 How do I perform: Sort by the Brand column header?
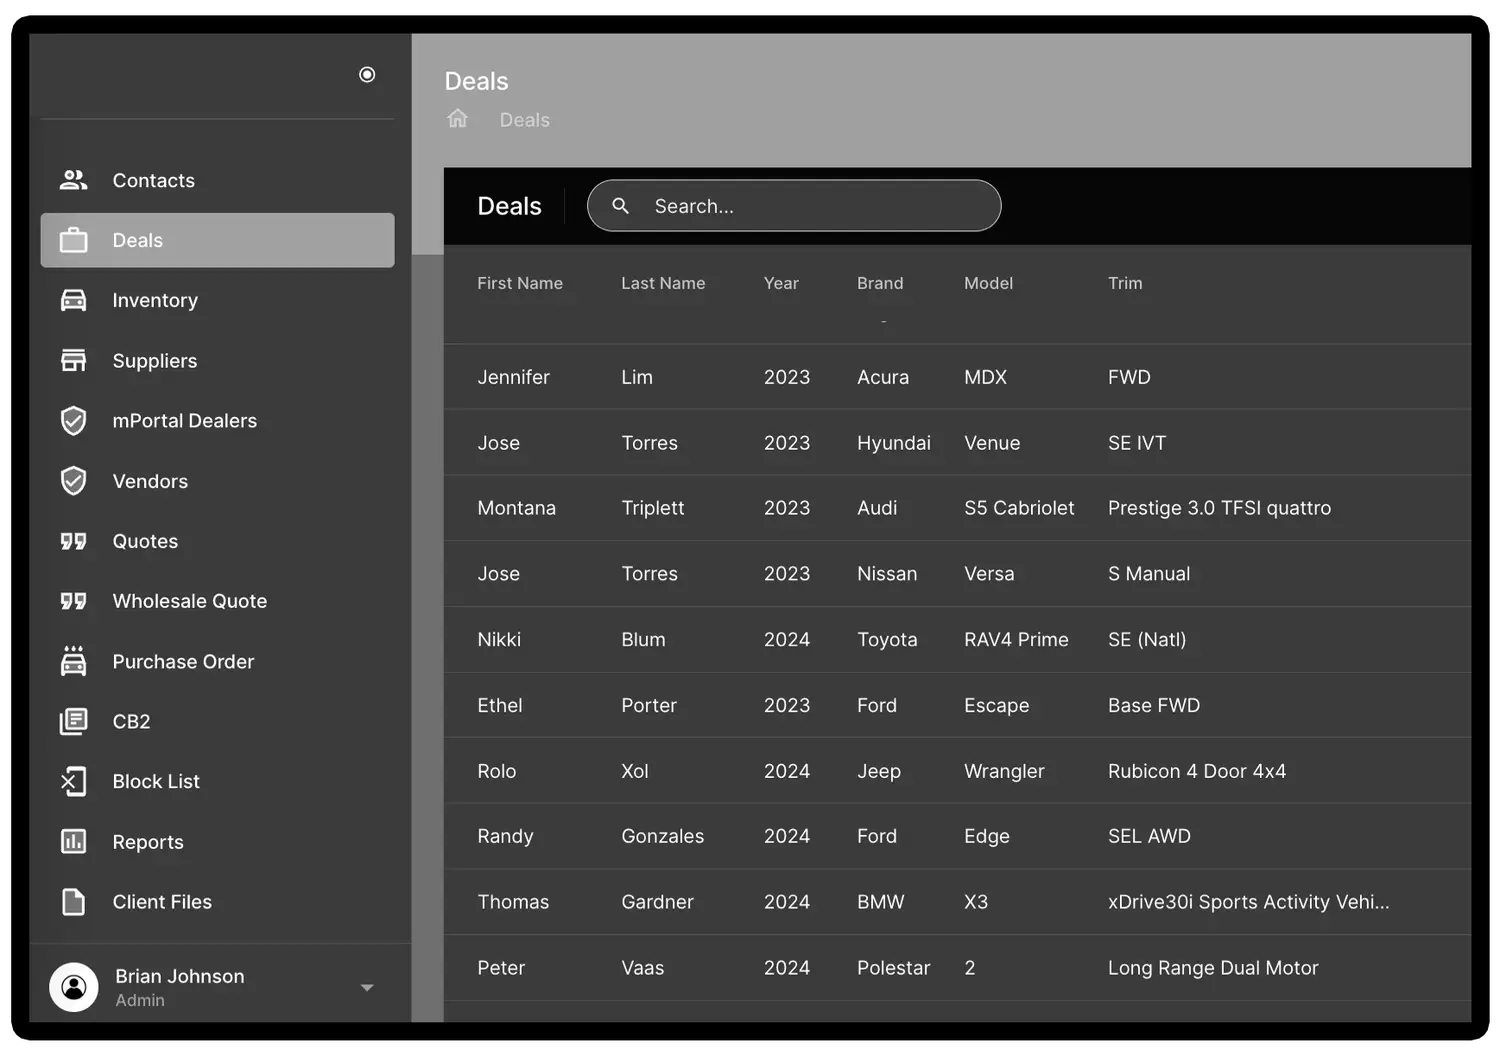click(880, 284)
